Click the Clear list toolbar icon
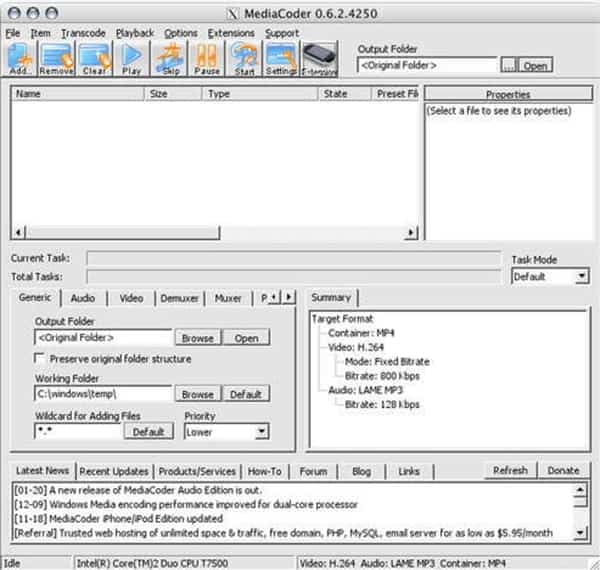The height and width of the screenshot is (570, 600). [95, 59]
